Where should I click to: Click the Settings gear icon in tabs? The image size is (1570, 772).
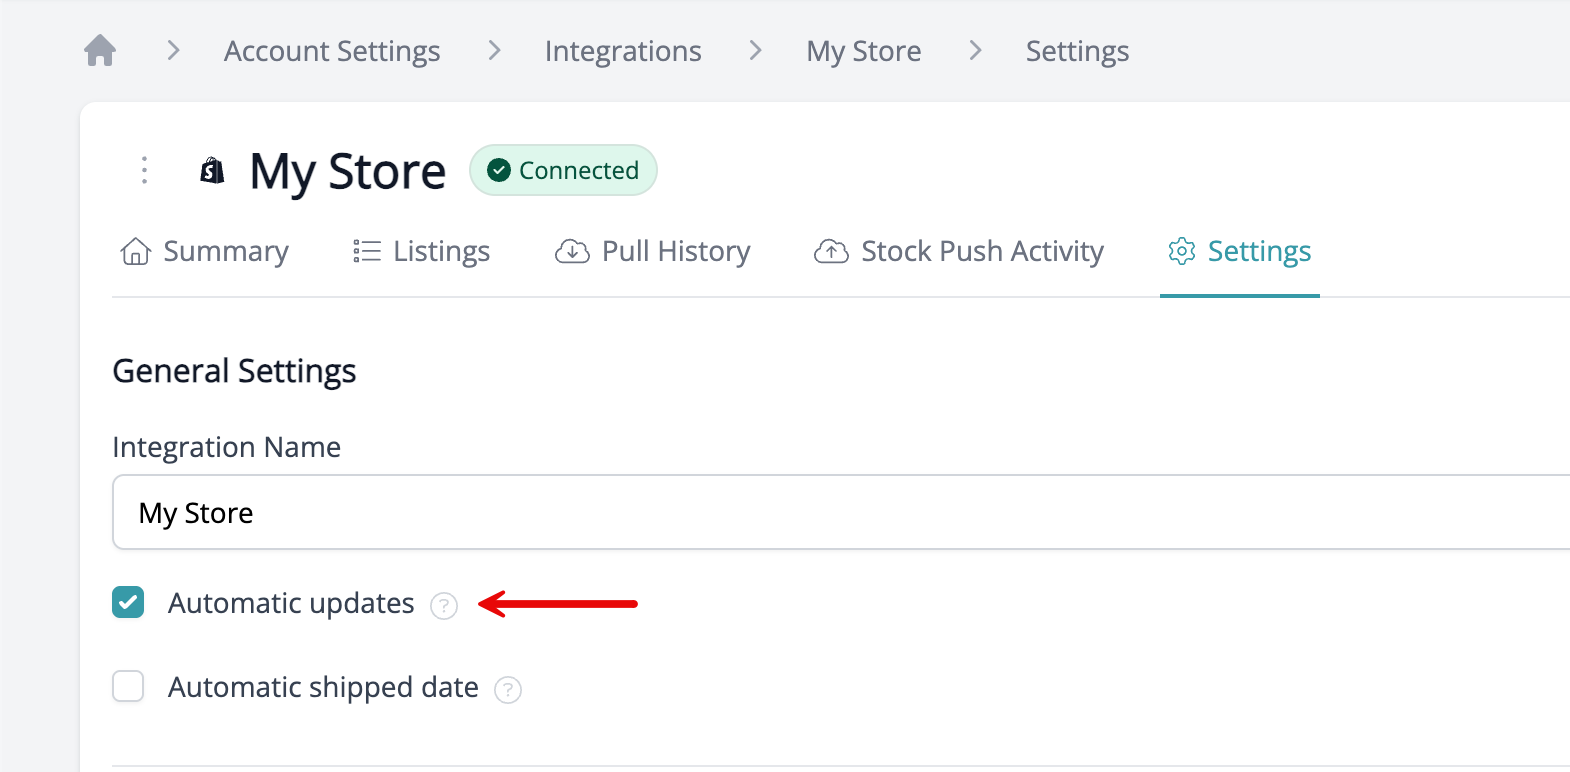click(1182, 251)
